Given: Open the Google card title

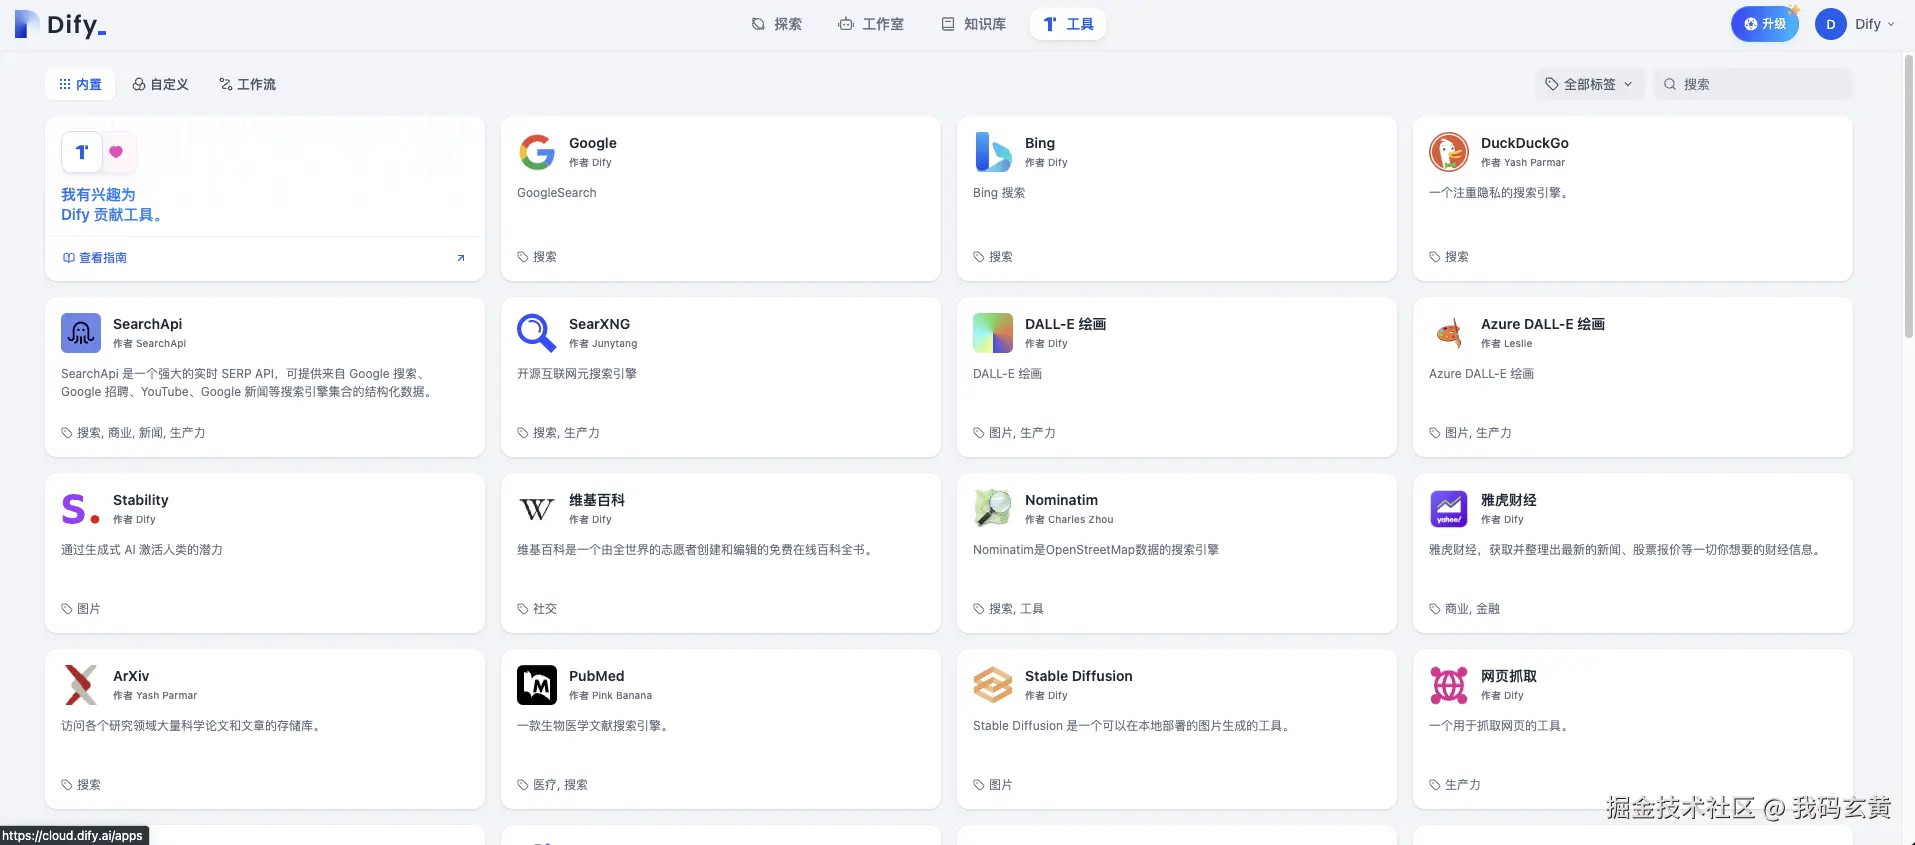Looking at the screenshot, I should [593, 143].
